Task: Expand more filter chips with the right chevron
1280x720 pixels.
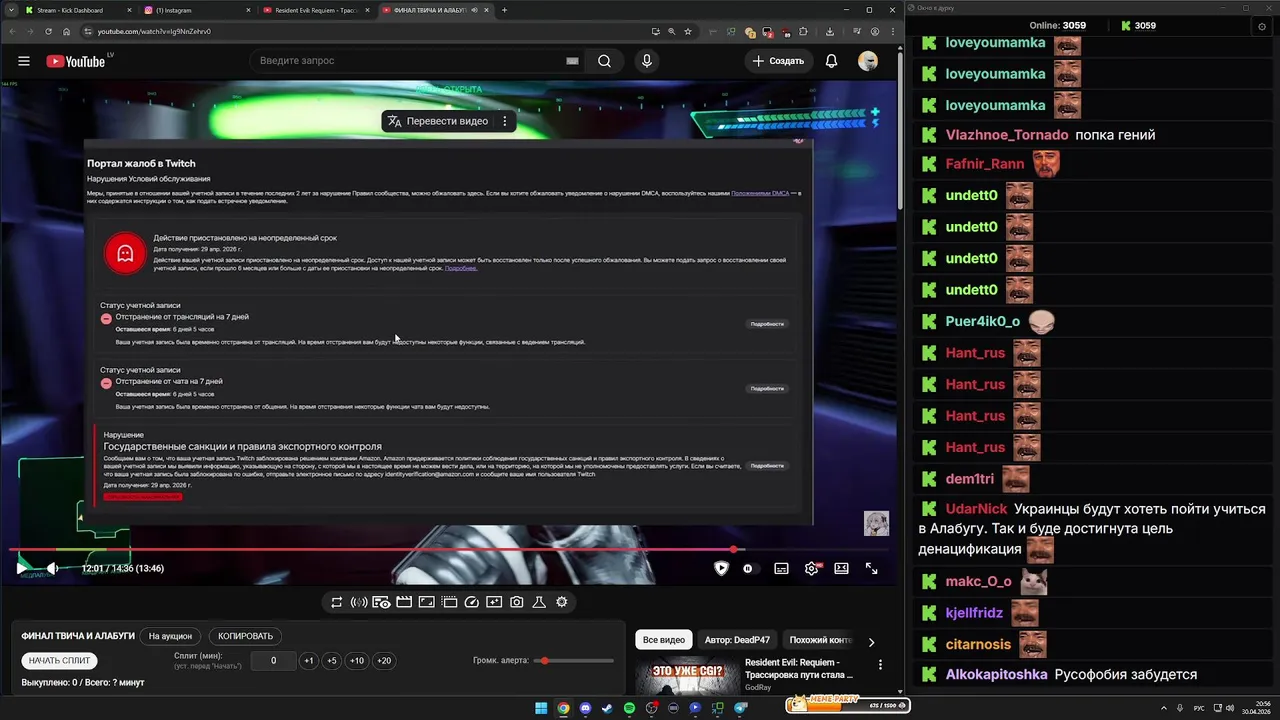Action: (x=871, y=642)
